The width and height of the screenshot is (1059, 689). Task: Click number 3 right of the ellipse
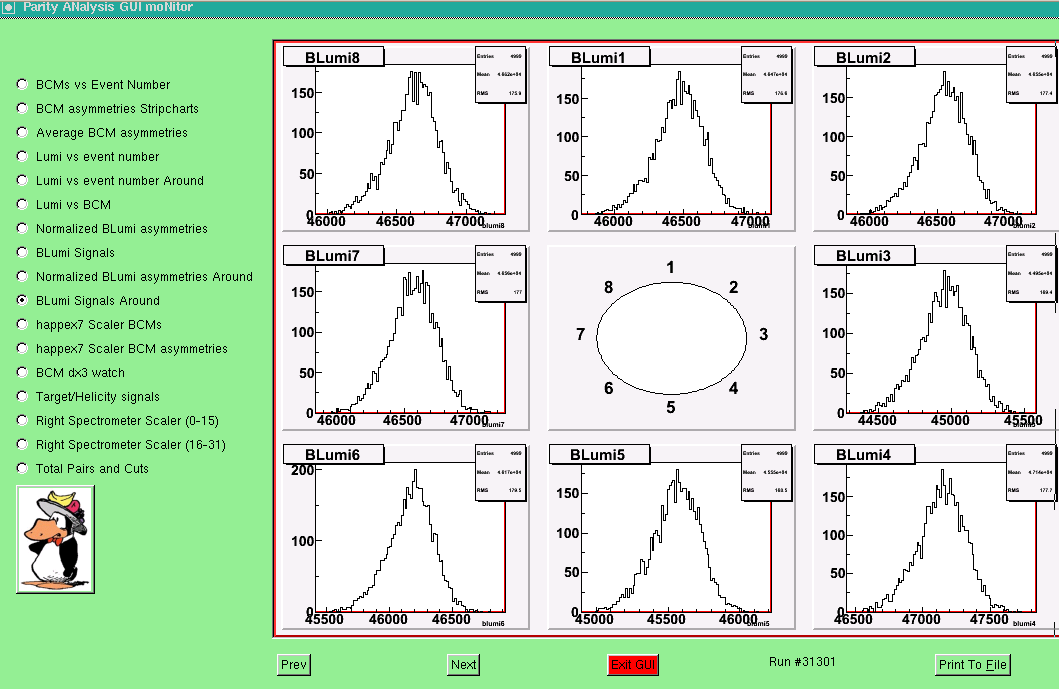coord(763,334)
